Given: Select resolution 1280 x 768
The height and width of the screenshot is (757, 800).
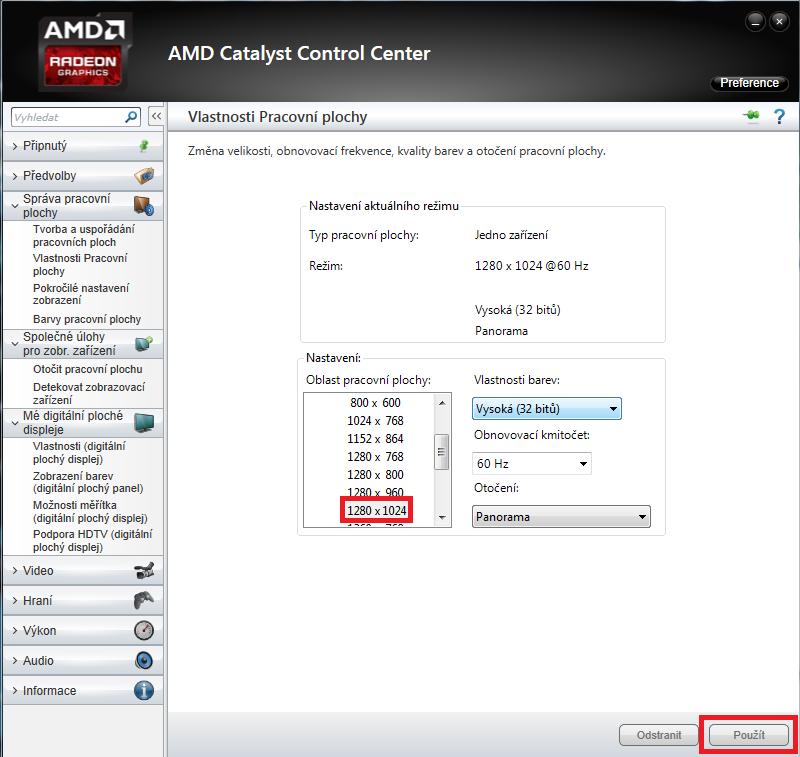Looking at the screenshot, I should pos(375,457).
